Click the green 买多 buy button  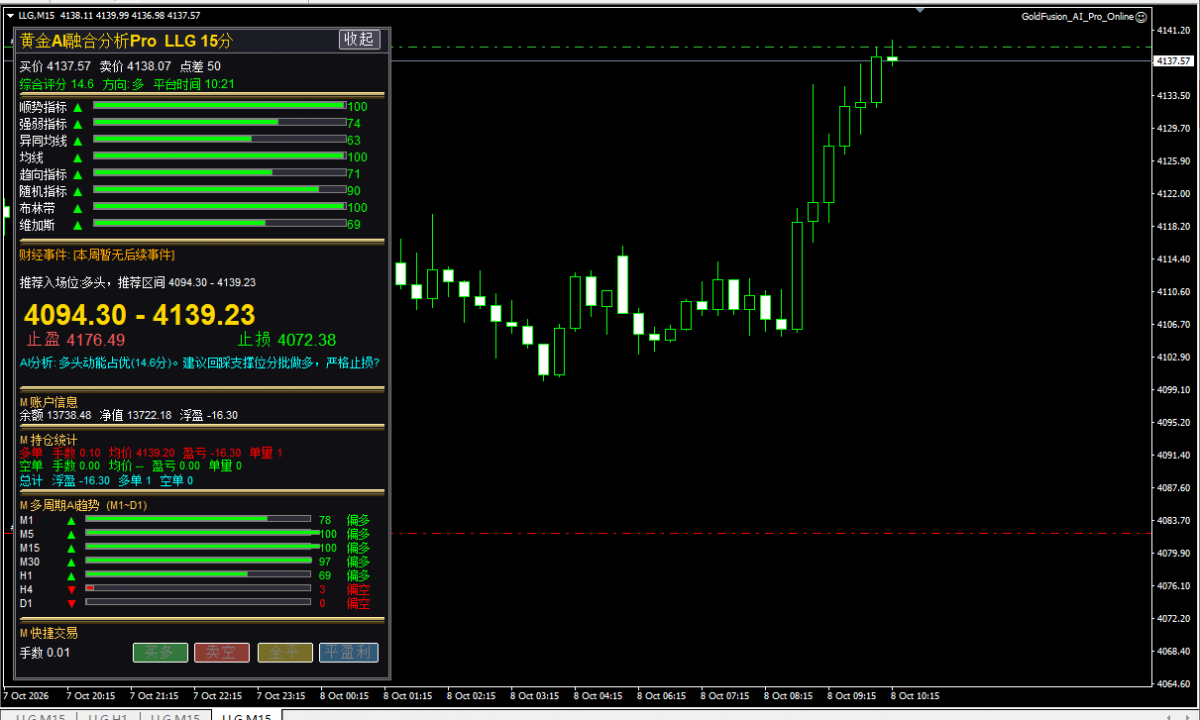160,652
